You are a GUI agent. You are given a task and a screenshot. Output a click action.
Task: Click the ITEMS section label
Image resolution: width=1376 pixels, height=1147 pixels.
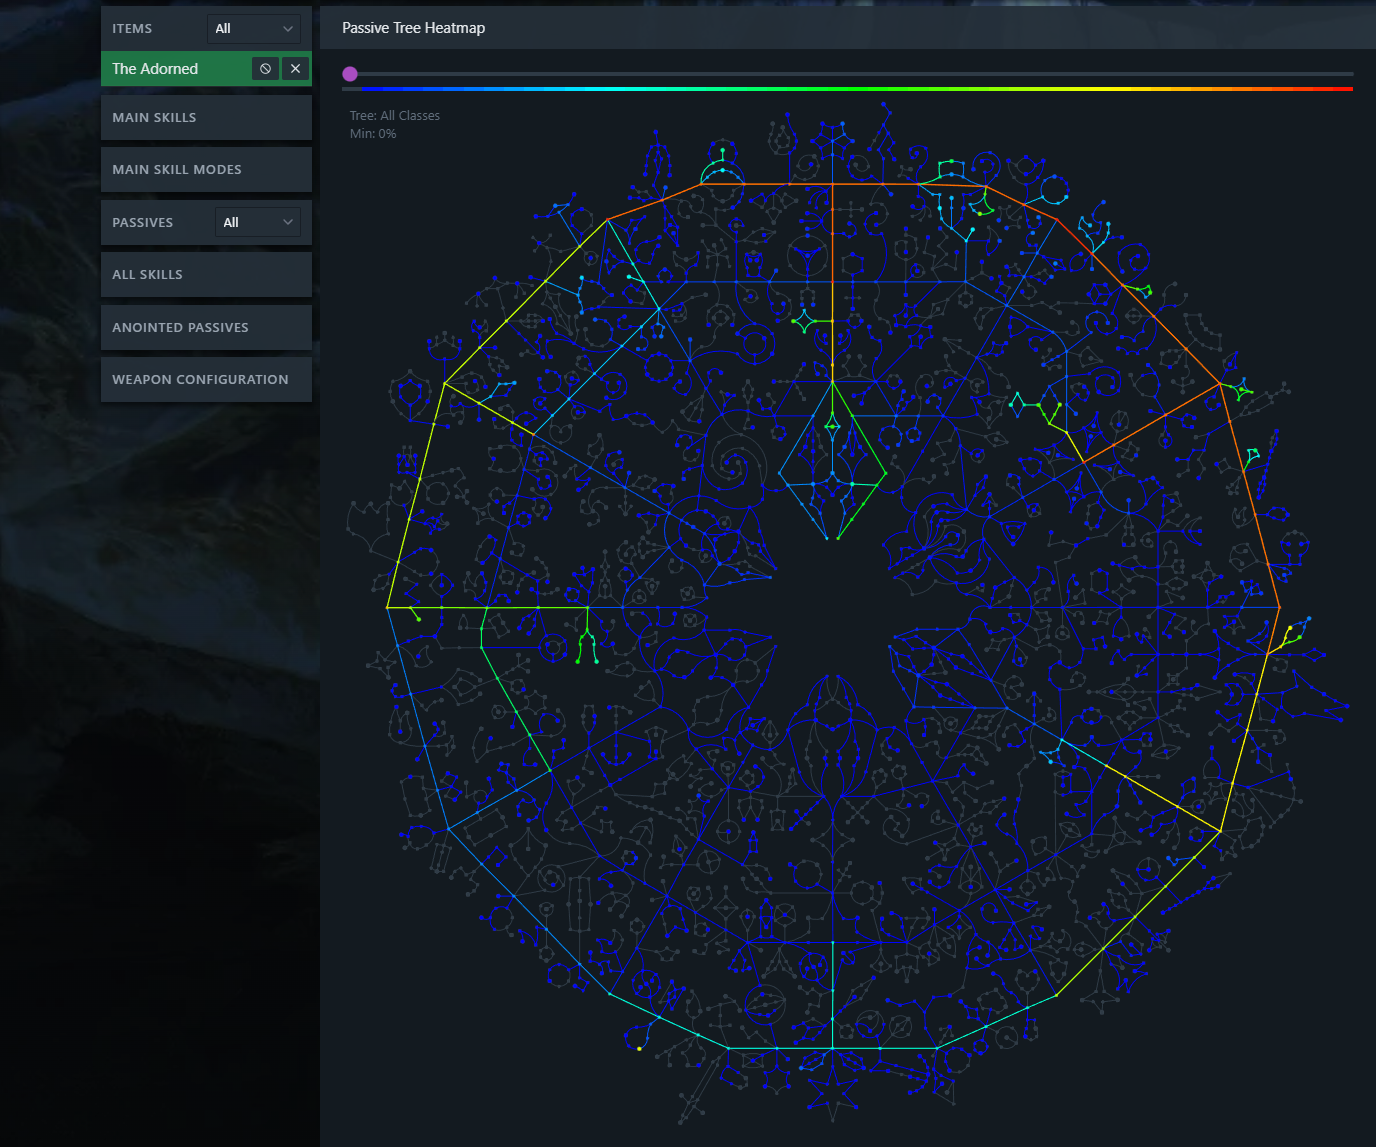[132, 29]
